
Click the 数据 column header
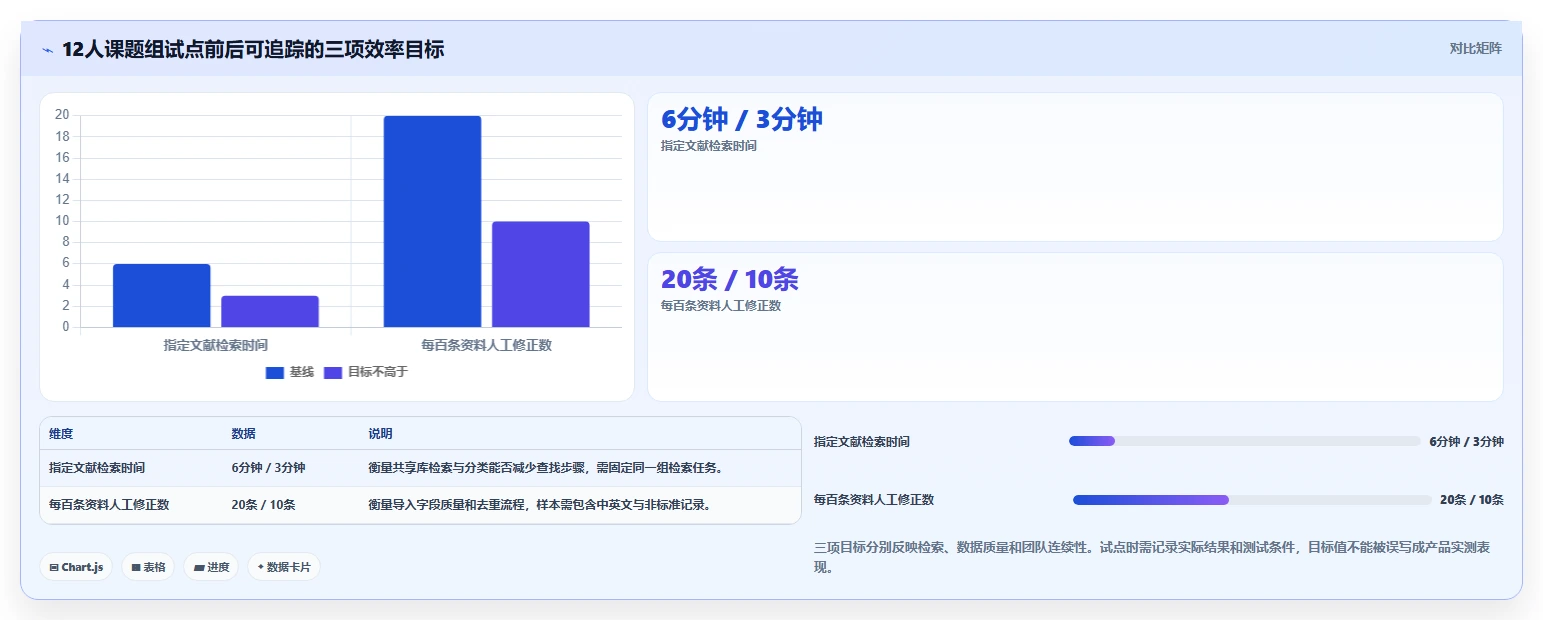click(x=244, y=434)
